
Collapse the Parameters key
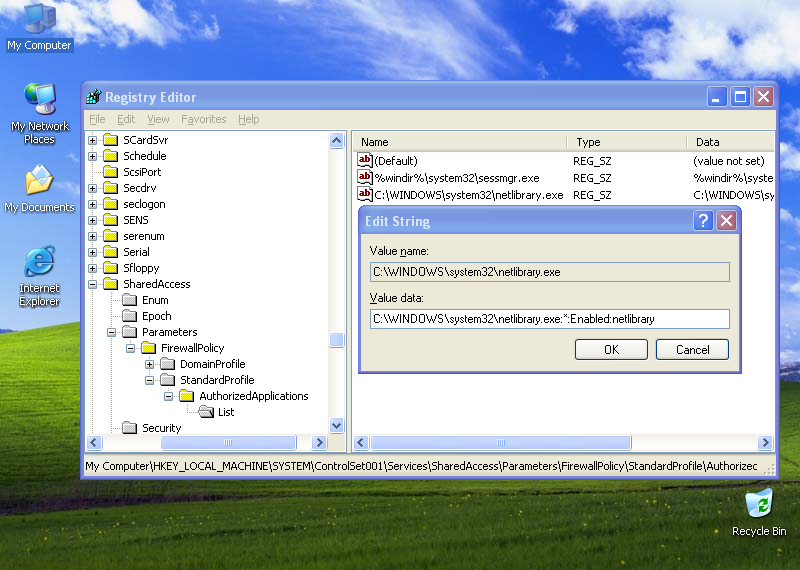click(111, 332)
